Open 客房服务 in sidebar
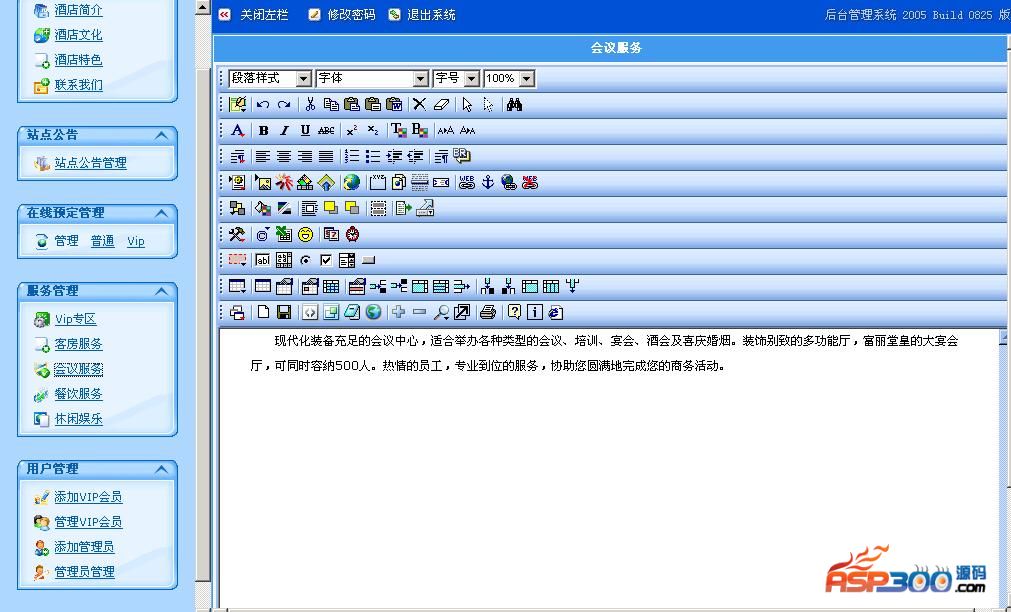 (x=79, y=344)
